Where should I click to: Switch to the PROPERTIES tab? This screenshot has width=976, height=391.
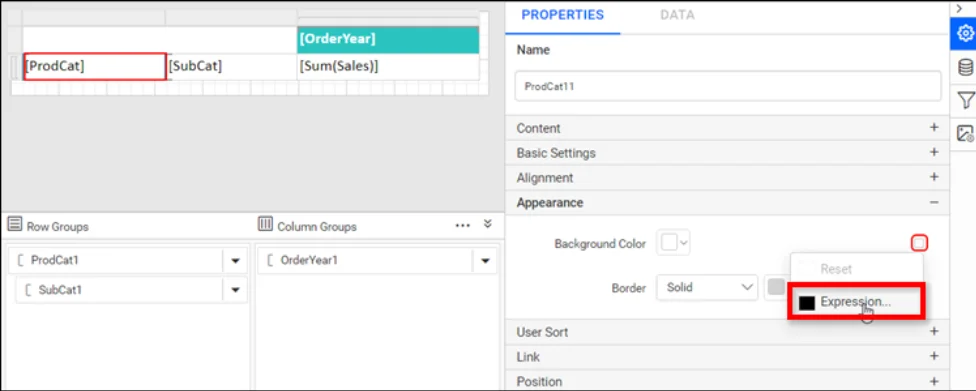[562, 16]
